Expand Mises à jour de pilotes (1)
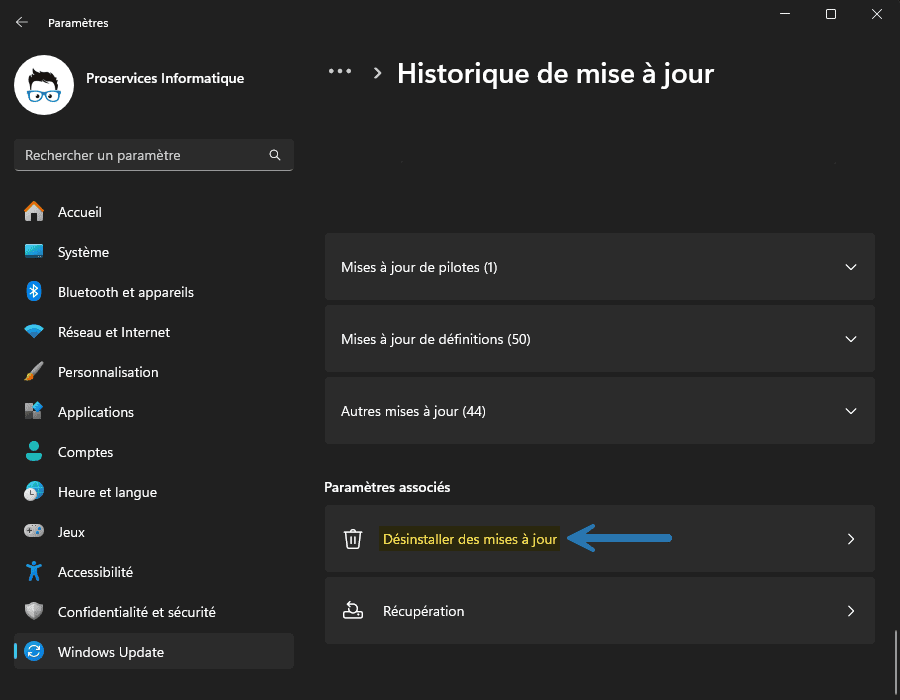Screen dimensions: 900x700 [600, 267]
